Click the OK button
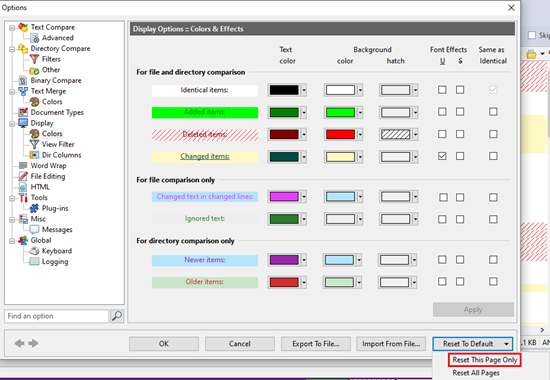 click(164, 344)
